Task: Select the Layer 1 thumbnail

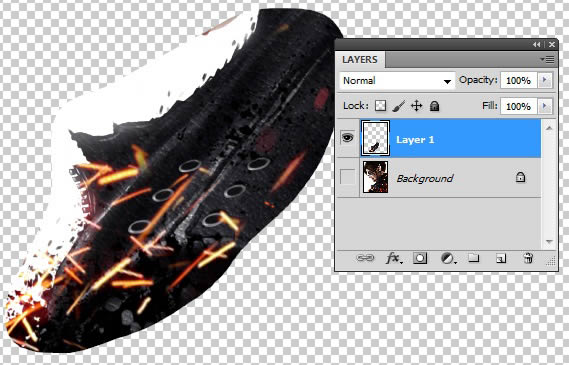Action: pos(375,138)
